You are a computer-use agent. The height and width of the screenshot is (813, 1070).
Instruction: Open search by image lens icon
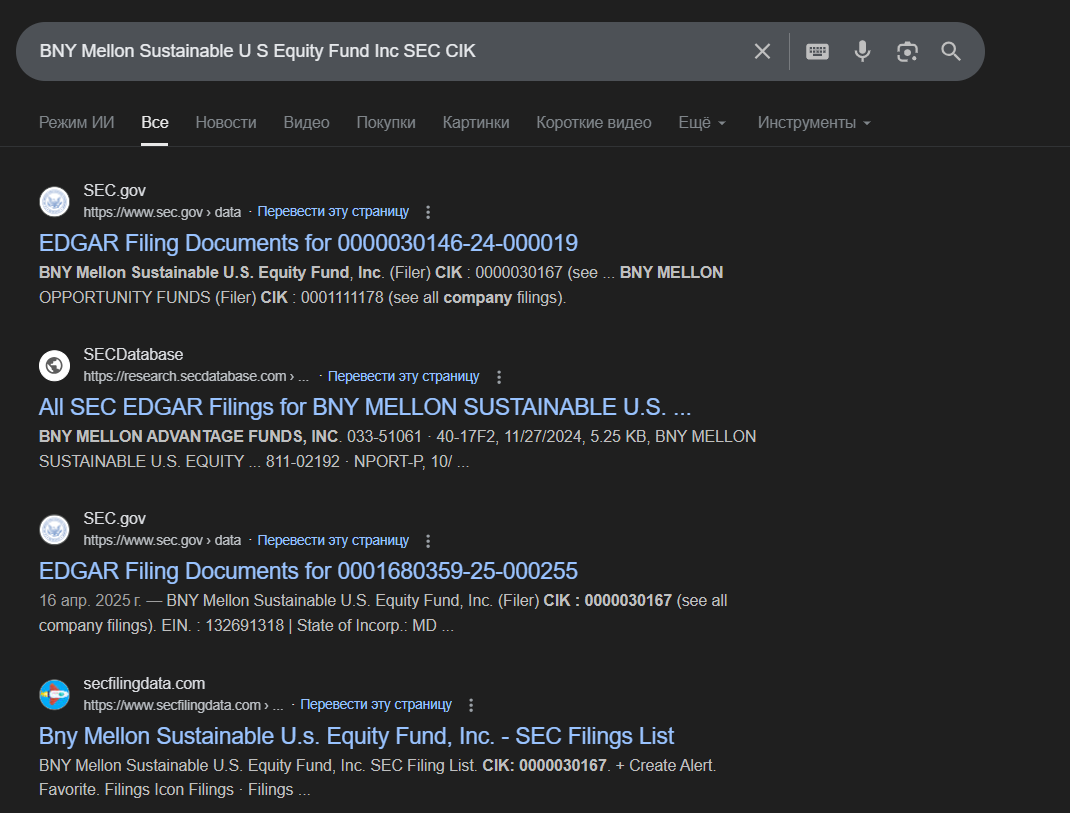click(x=907, y=51)
